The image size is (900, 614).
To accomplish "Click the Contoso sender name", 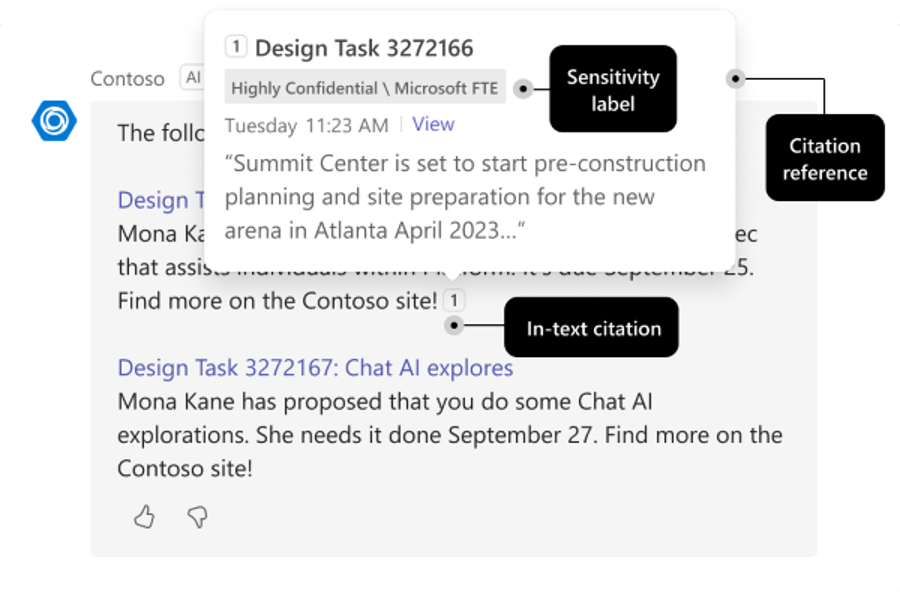I will click(x=127, y=78).
